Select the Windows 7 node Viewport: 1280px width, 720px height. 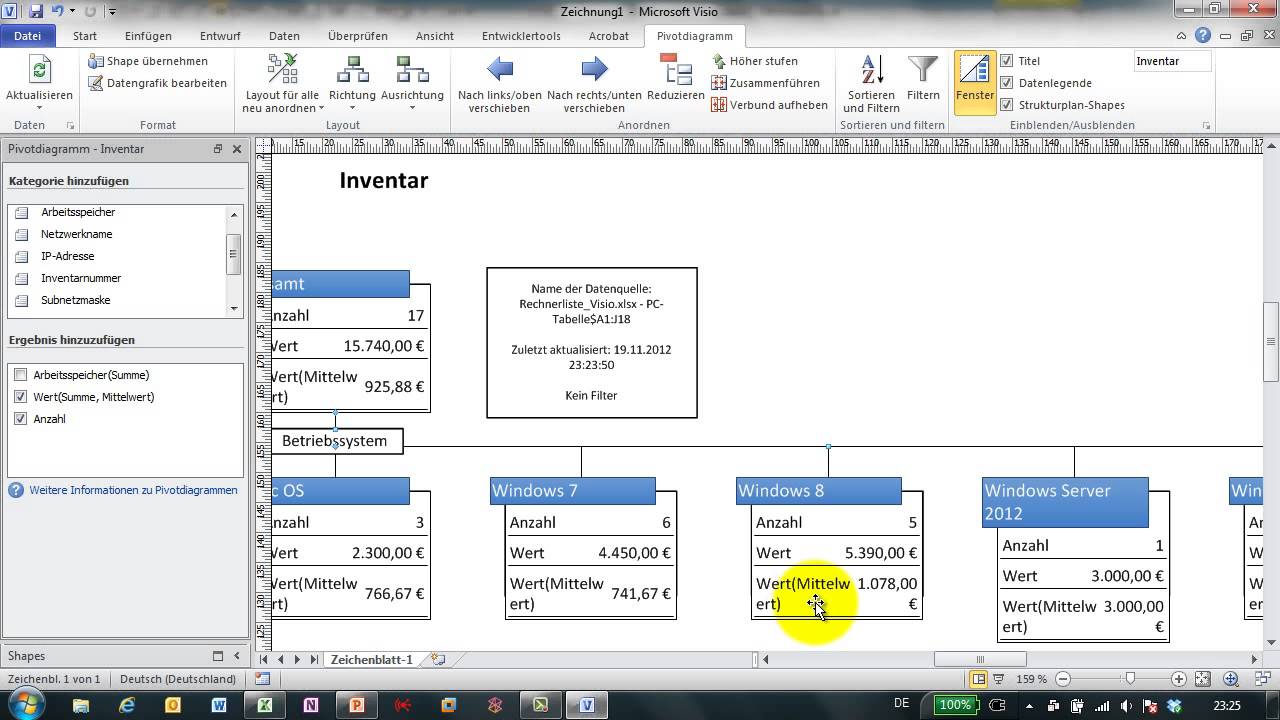click(x=574, y=490)
